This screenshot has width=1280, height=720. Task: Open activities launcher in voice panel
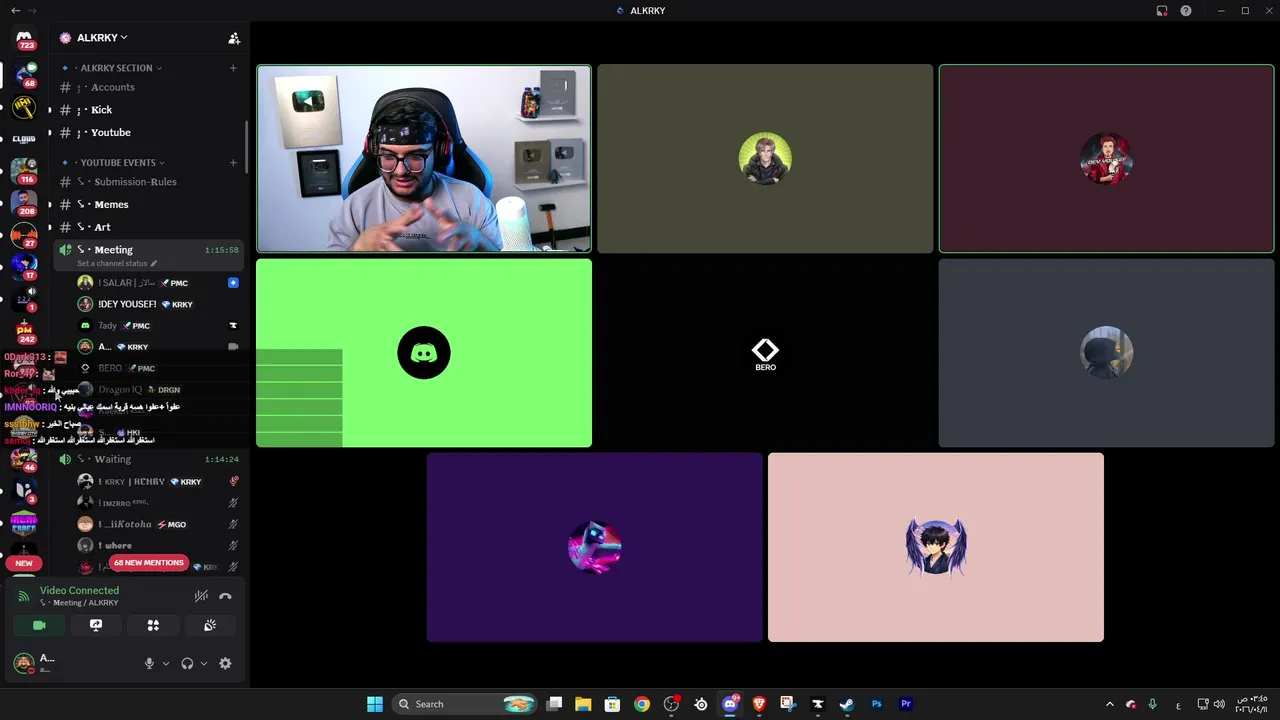(153, 625)
